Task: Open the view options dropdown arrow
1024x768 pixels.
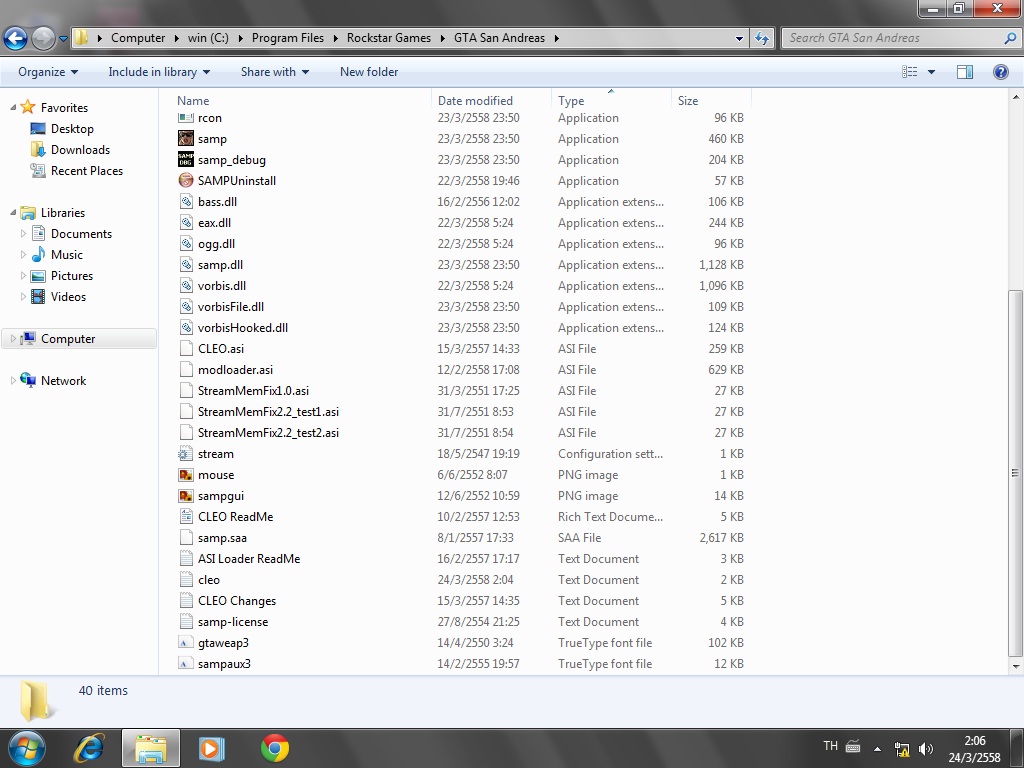Action: coord(931,72)
